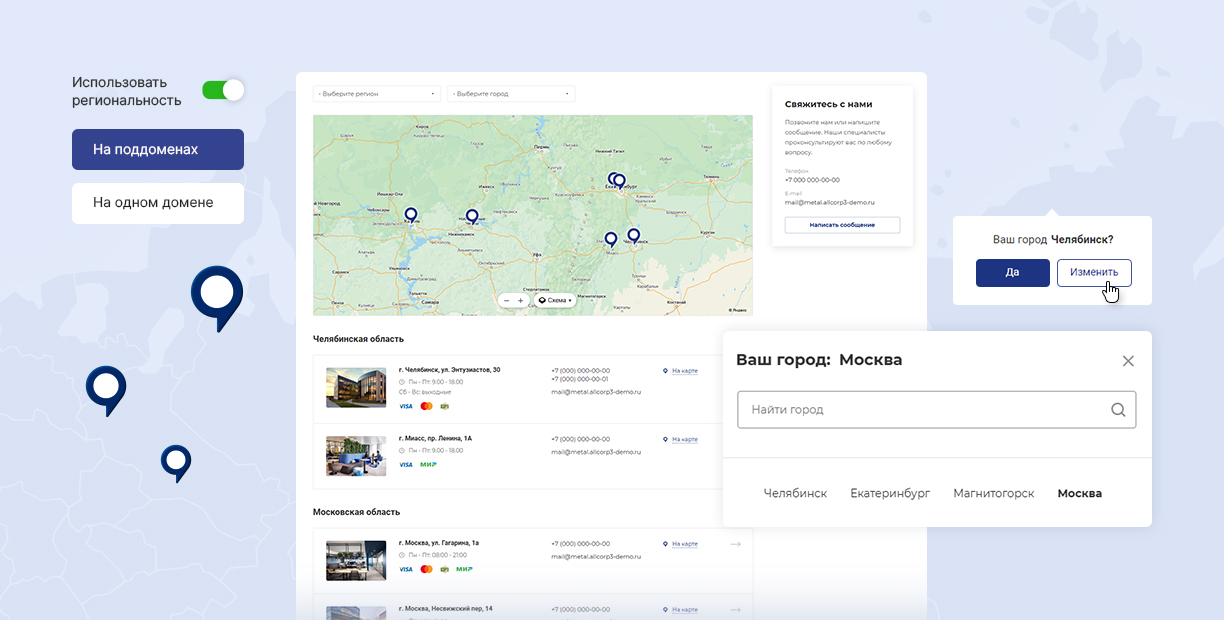The height and width of the screenshot is (620, 1224).
Task: Select the На одном домене option
Action: click(x=157, y=203)
